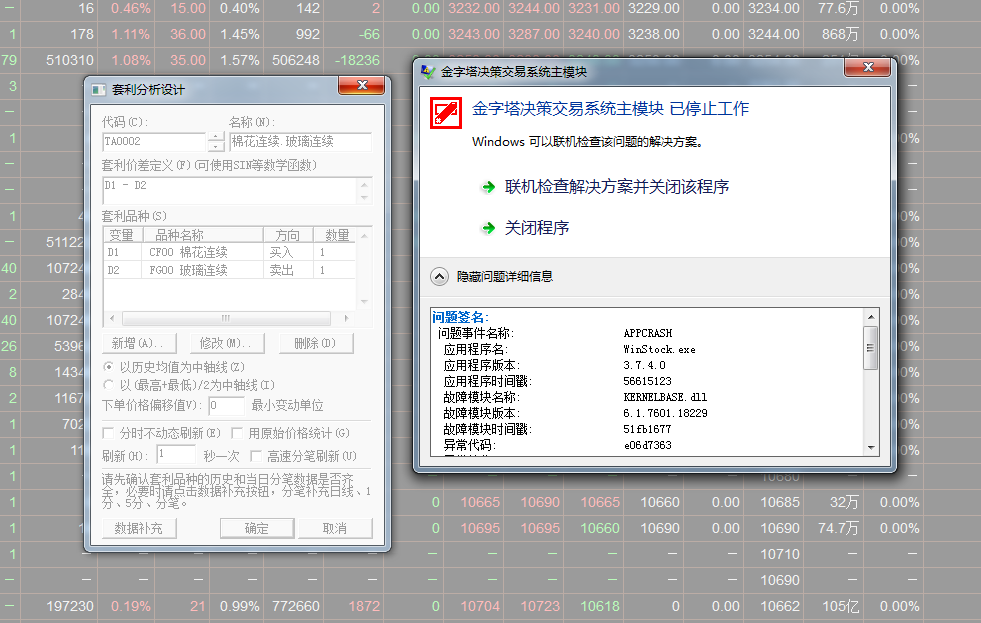Click up arrow of 套利品种 list scrollbar
The width and height of the screenshot is (981, 623).
365,236
